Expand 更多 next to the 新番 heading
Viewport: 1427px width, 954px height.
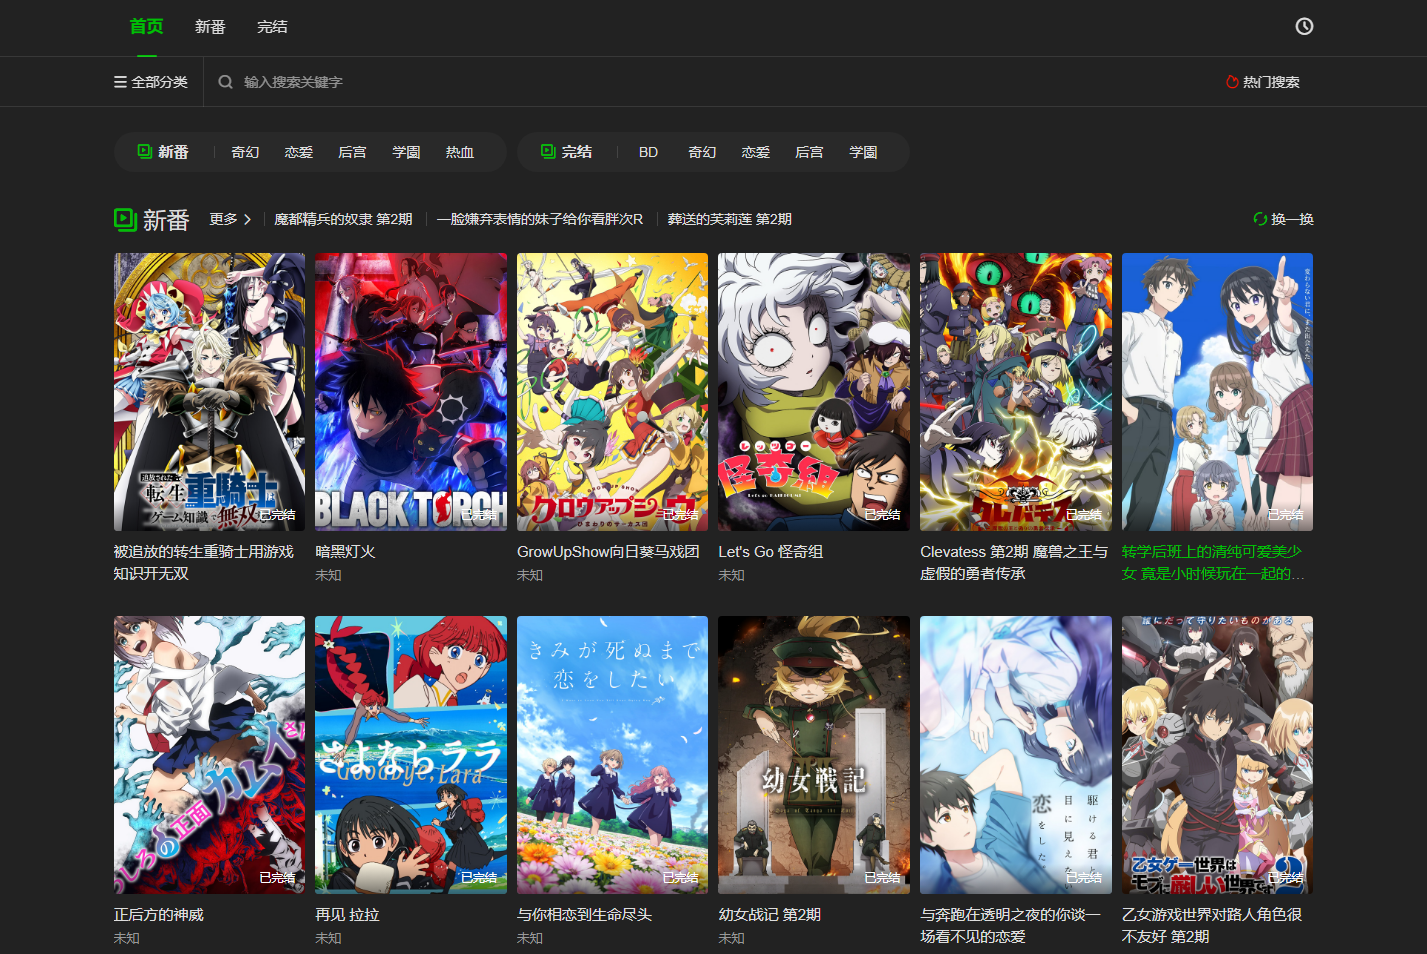230,219
